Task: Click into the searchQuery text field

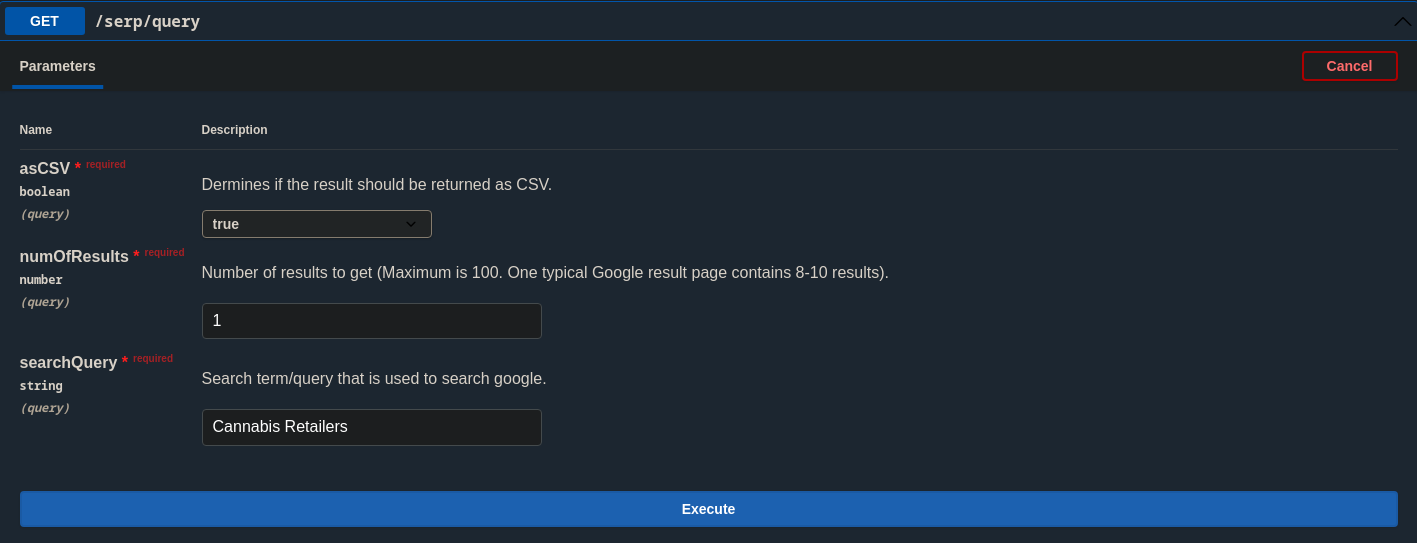Action: click(371, 427)
